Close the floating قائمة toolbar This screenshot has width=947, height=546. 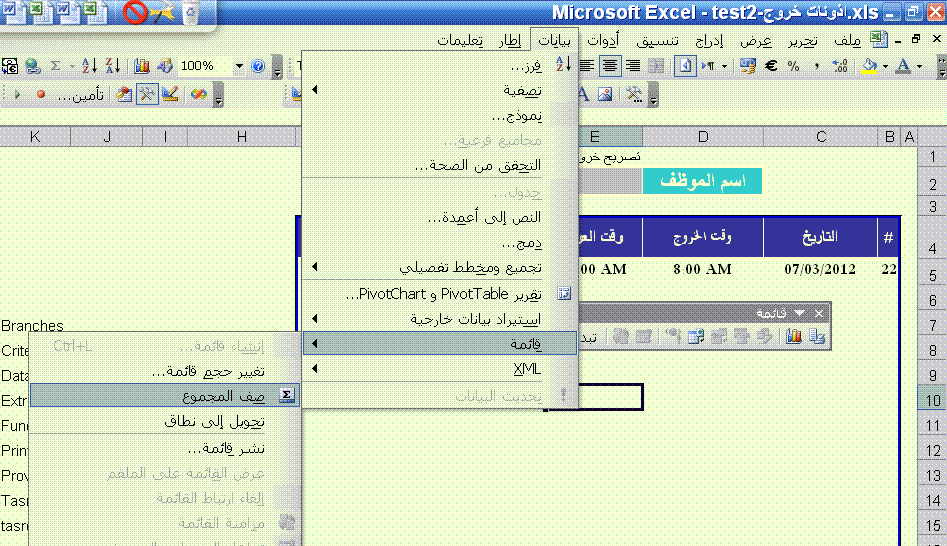click(x=819, y=313)
